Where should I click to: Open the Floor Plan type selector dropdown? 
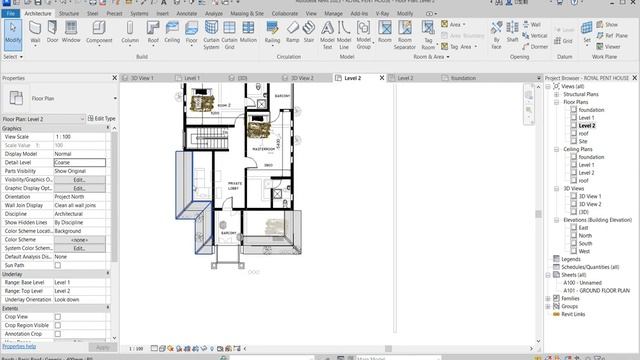click(x=115, y=98)
